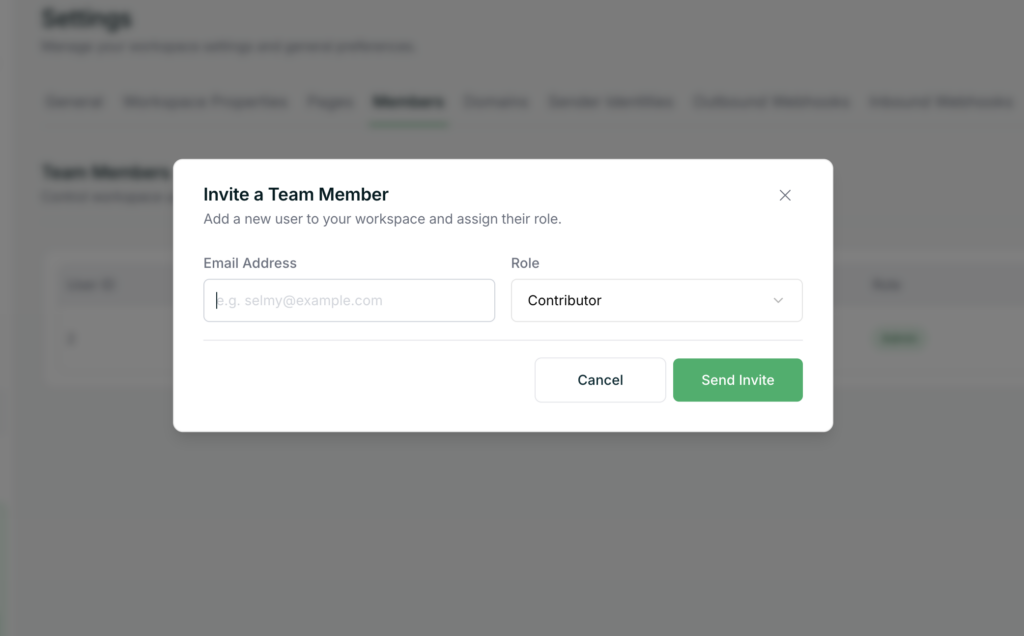The width and height of the screenshot is (1024, 636).
Task: Select the Members tab
Action: 408,102
